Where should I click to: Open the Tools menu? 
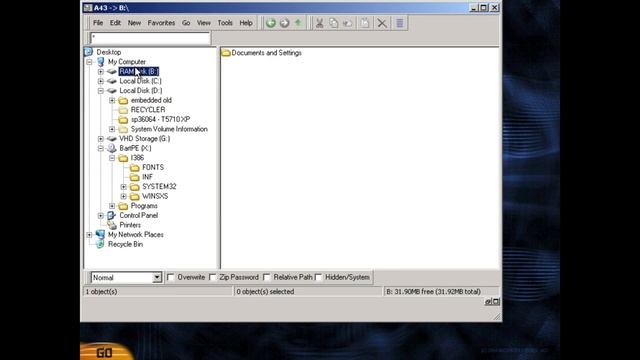click(x=225, y=23)
